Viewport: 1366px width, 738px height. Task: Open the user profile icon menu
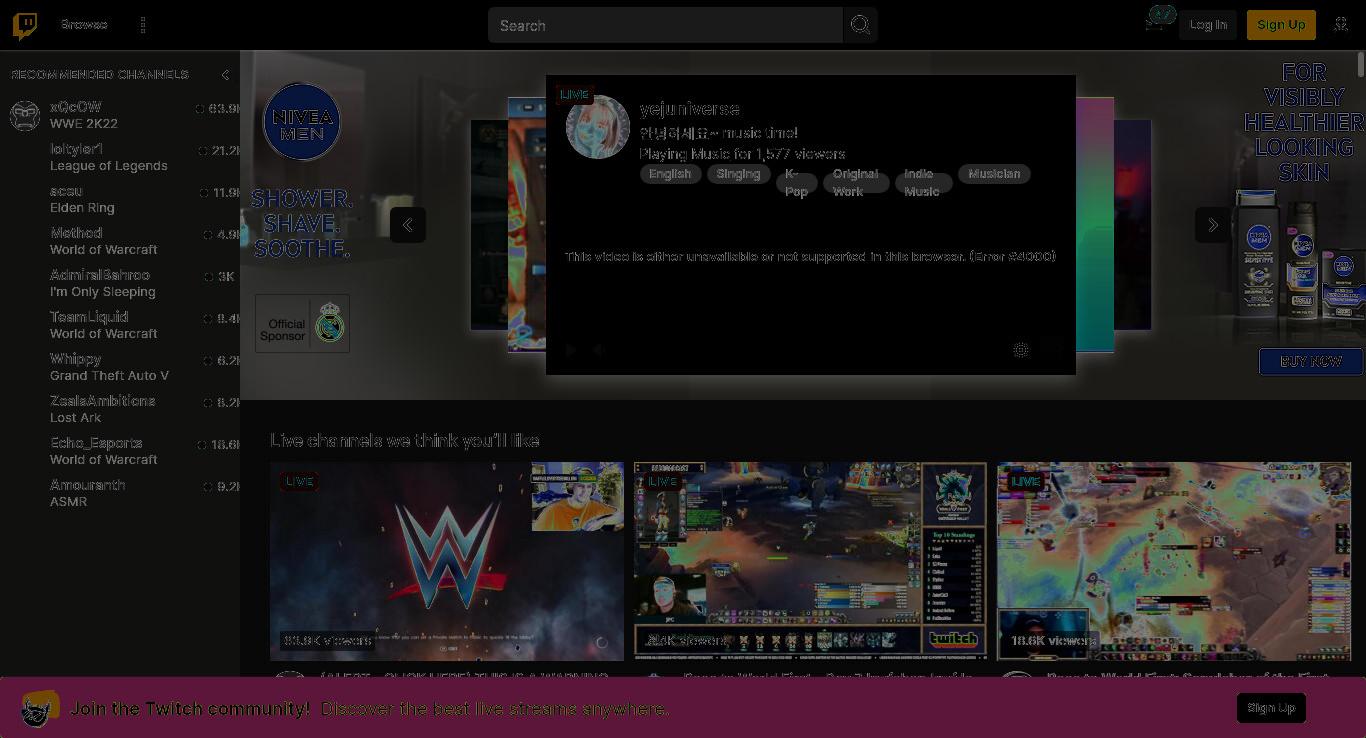(1341, 25)
